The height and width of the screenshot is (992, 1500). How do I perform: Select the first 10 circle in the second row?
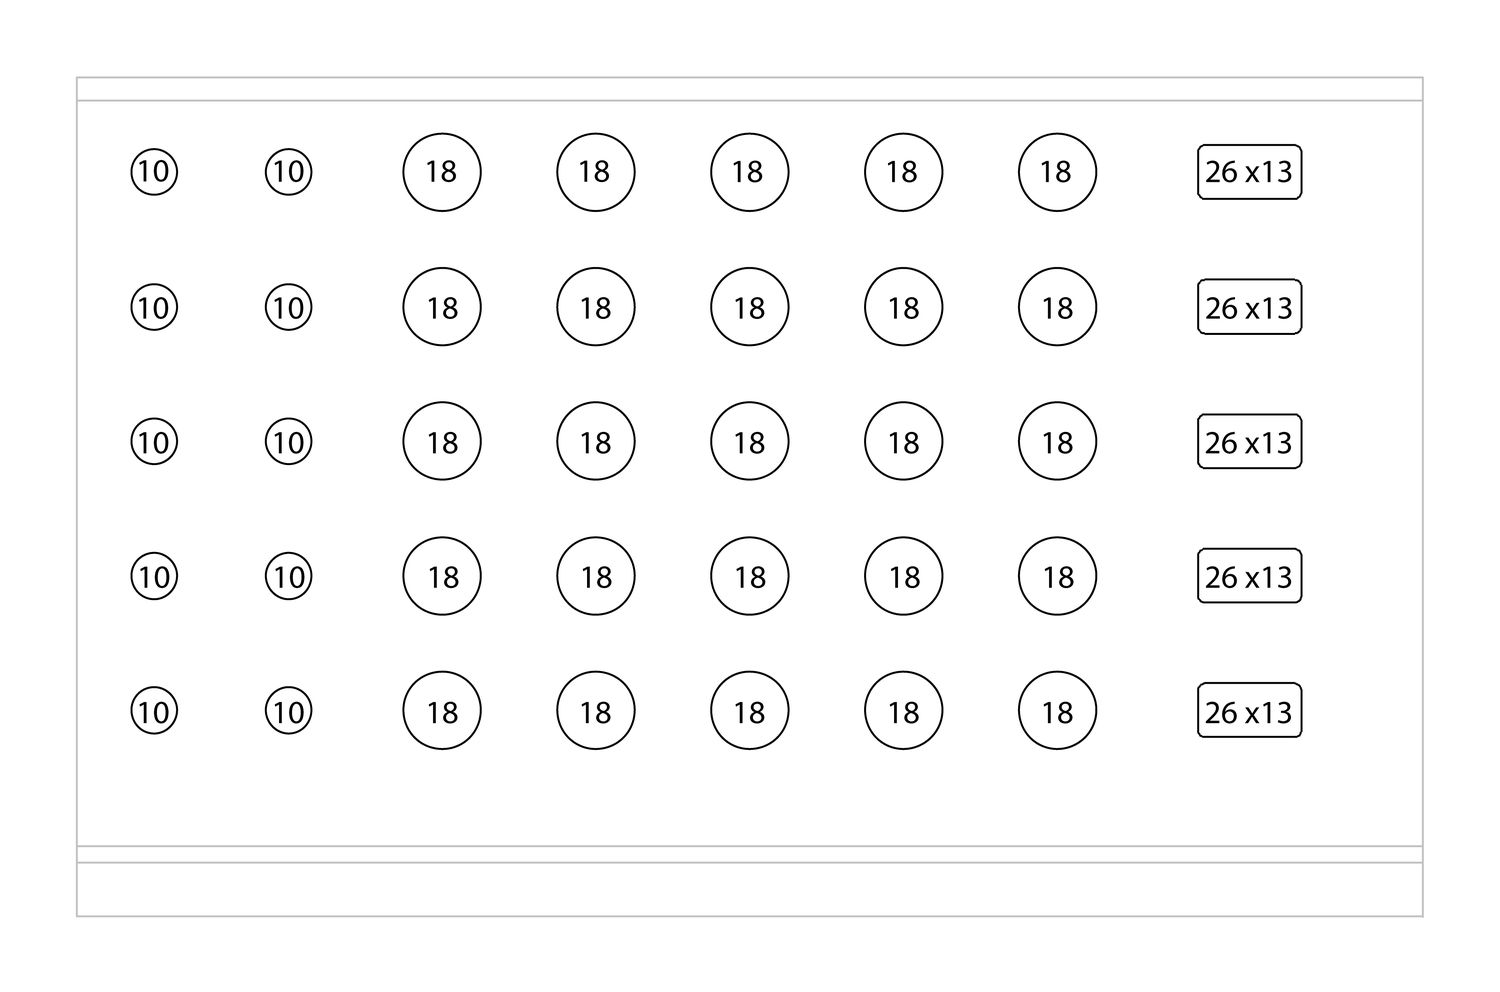pyautogui.click(x=154, y=307)
